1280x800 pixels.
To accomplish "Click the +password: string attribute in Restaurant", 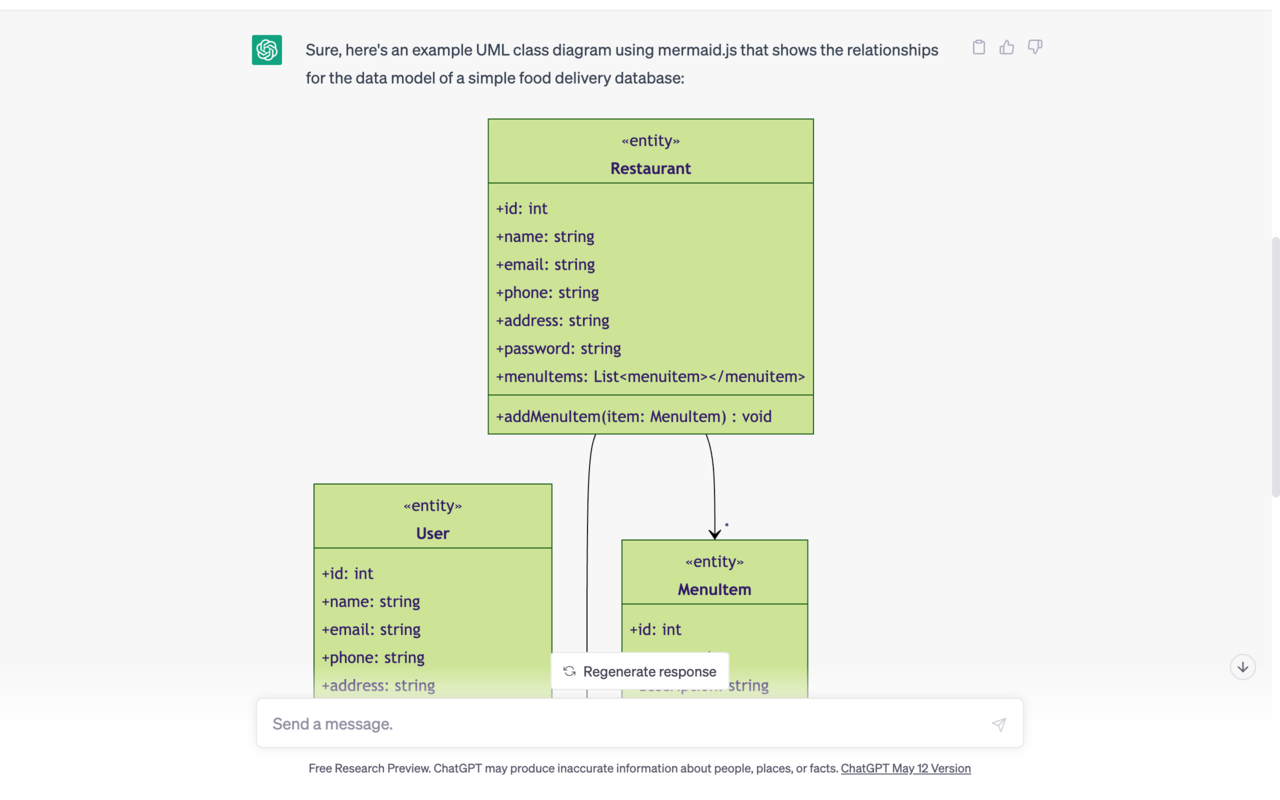I will click(x=557, y=348).
